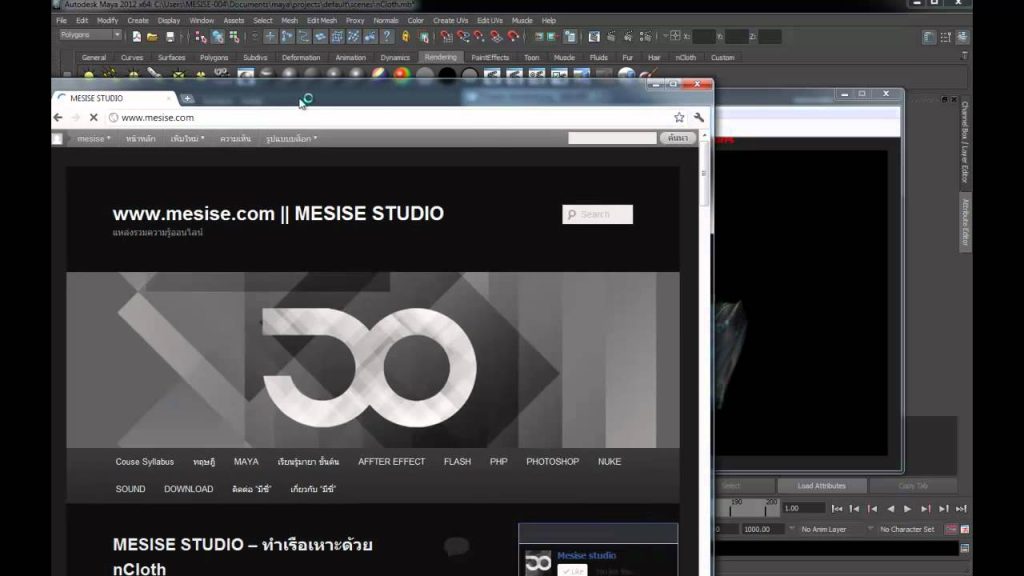Click Maya's Save Scene floppy icon
The image size is (1024, 576).
pos(170,37)
